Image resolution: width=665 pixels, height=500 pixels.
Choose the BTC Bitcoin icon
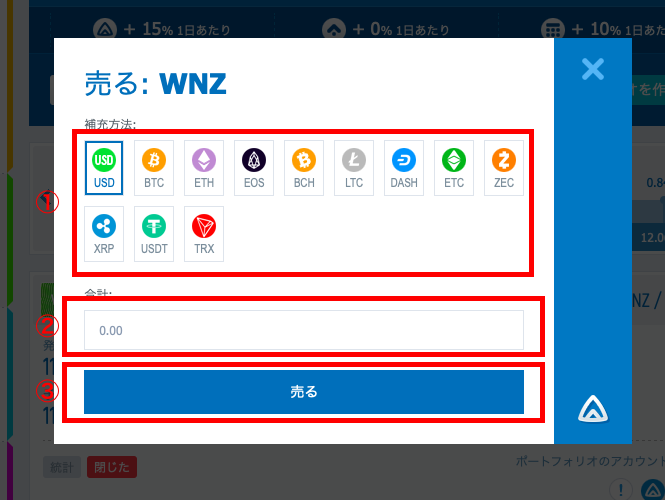pos(154,168)
